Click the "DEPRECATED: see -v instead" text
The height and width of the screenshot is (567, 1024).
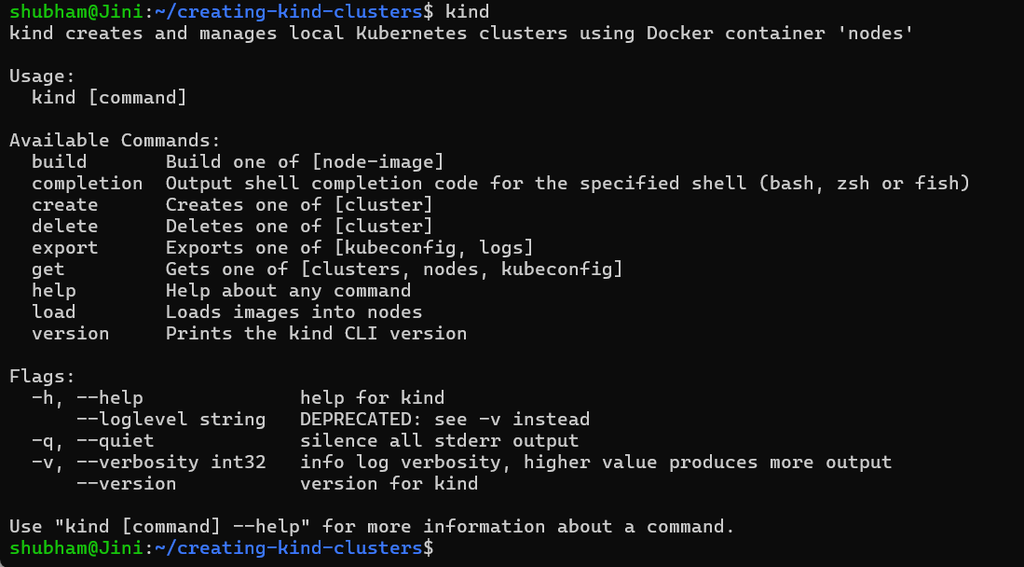point(445,419)
